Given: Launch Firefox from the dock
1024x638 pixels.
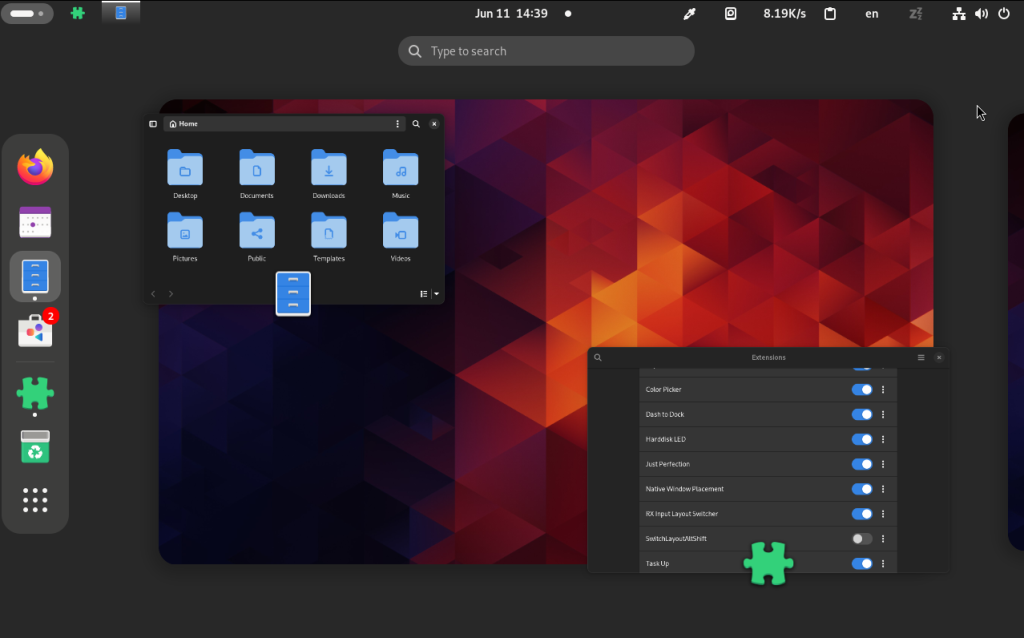Looking at the screenshot, I should coord(35,167).
